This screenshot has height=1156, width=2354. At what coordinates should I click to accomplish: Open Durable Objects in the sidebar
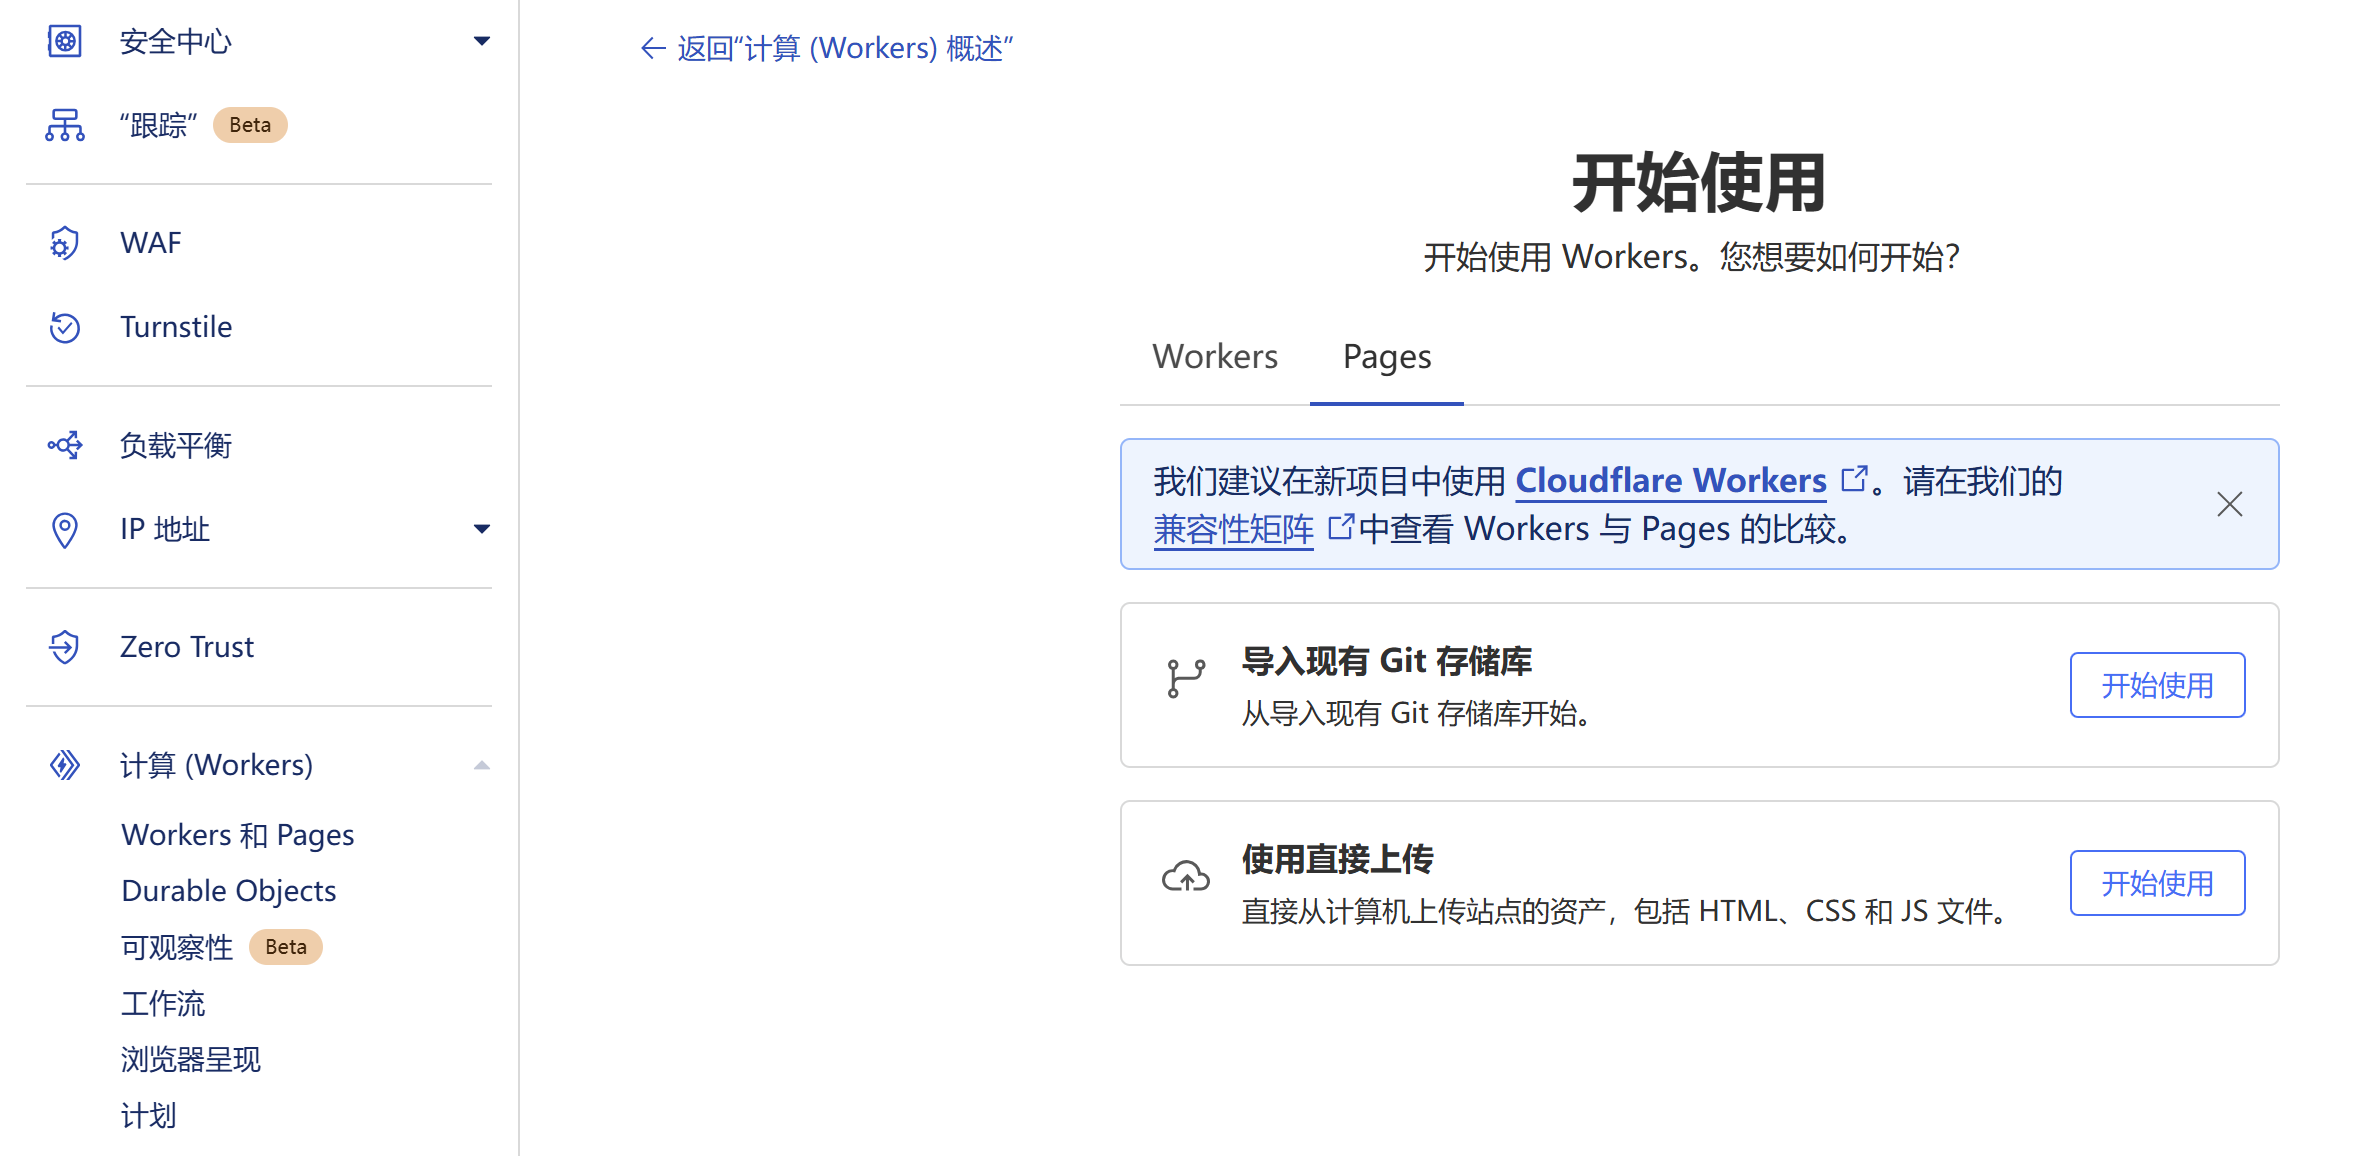[x=228, y=890]
